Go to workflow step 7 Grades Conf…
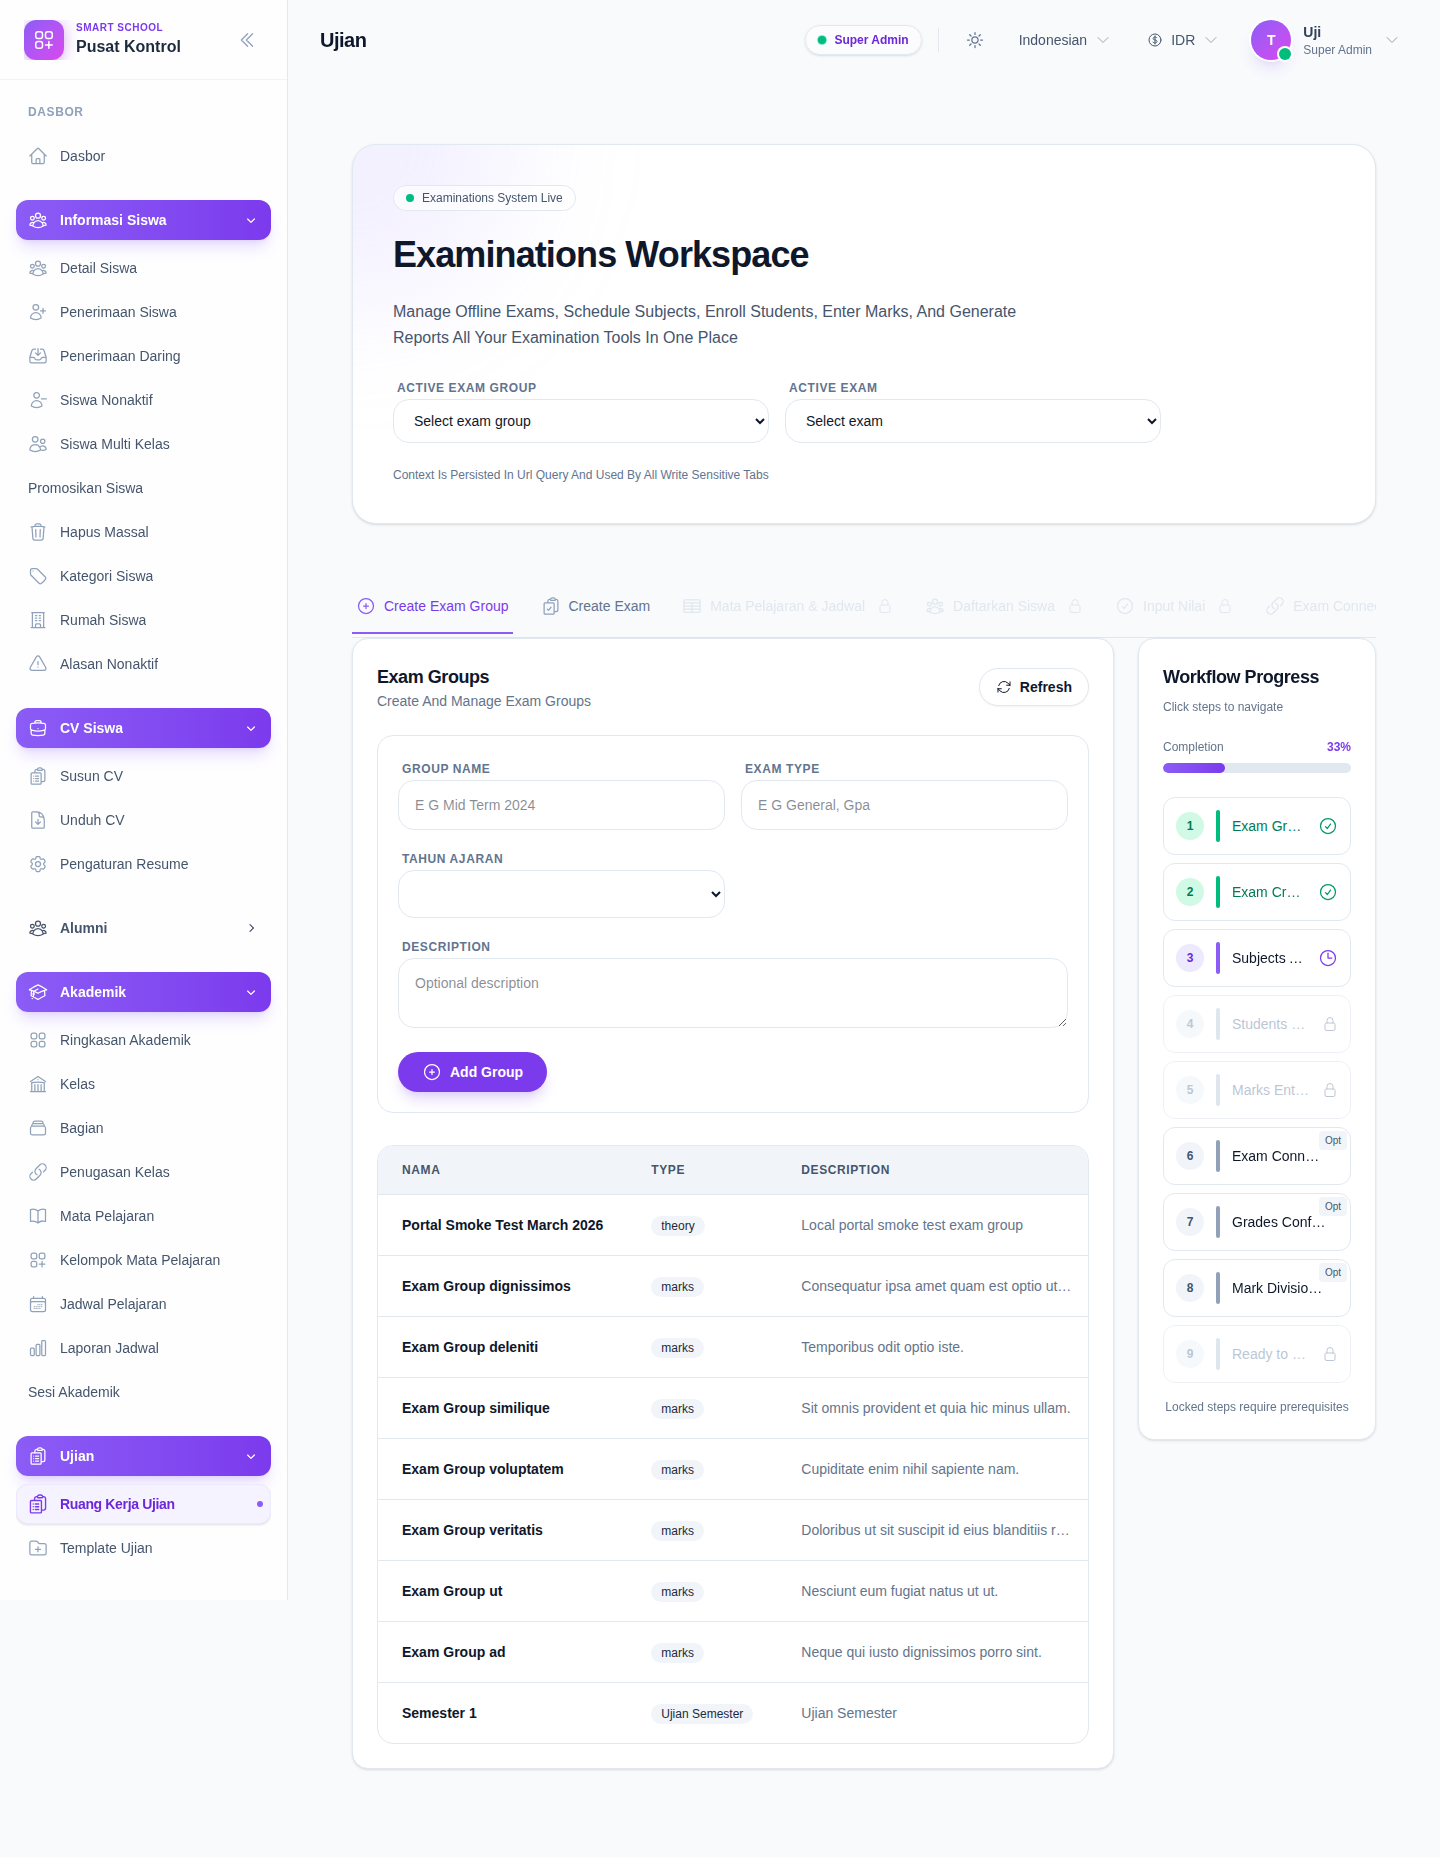 tap(1257, 1222)
